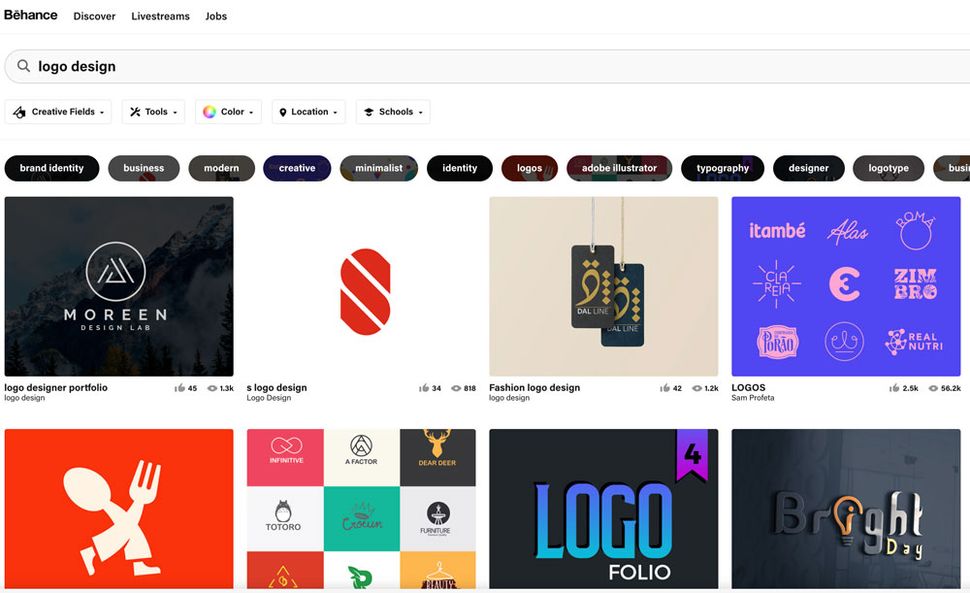The width and height of the screenshot is (970, 593).
Task: Click the logo design search field
Action: tap(489, 66)
